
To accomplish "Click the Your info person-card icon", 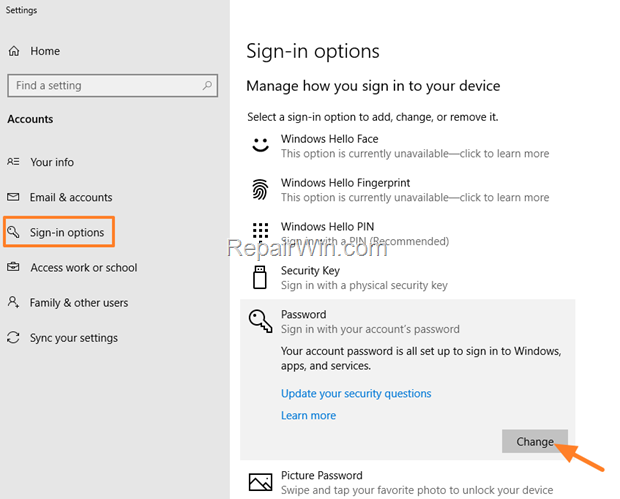I will [13, 162].
